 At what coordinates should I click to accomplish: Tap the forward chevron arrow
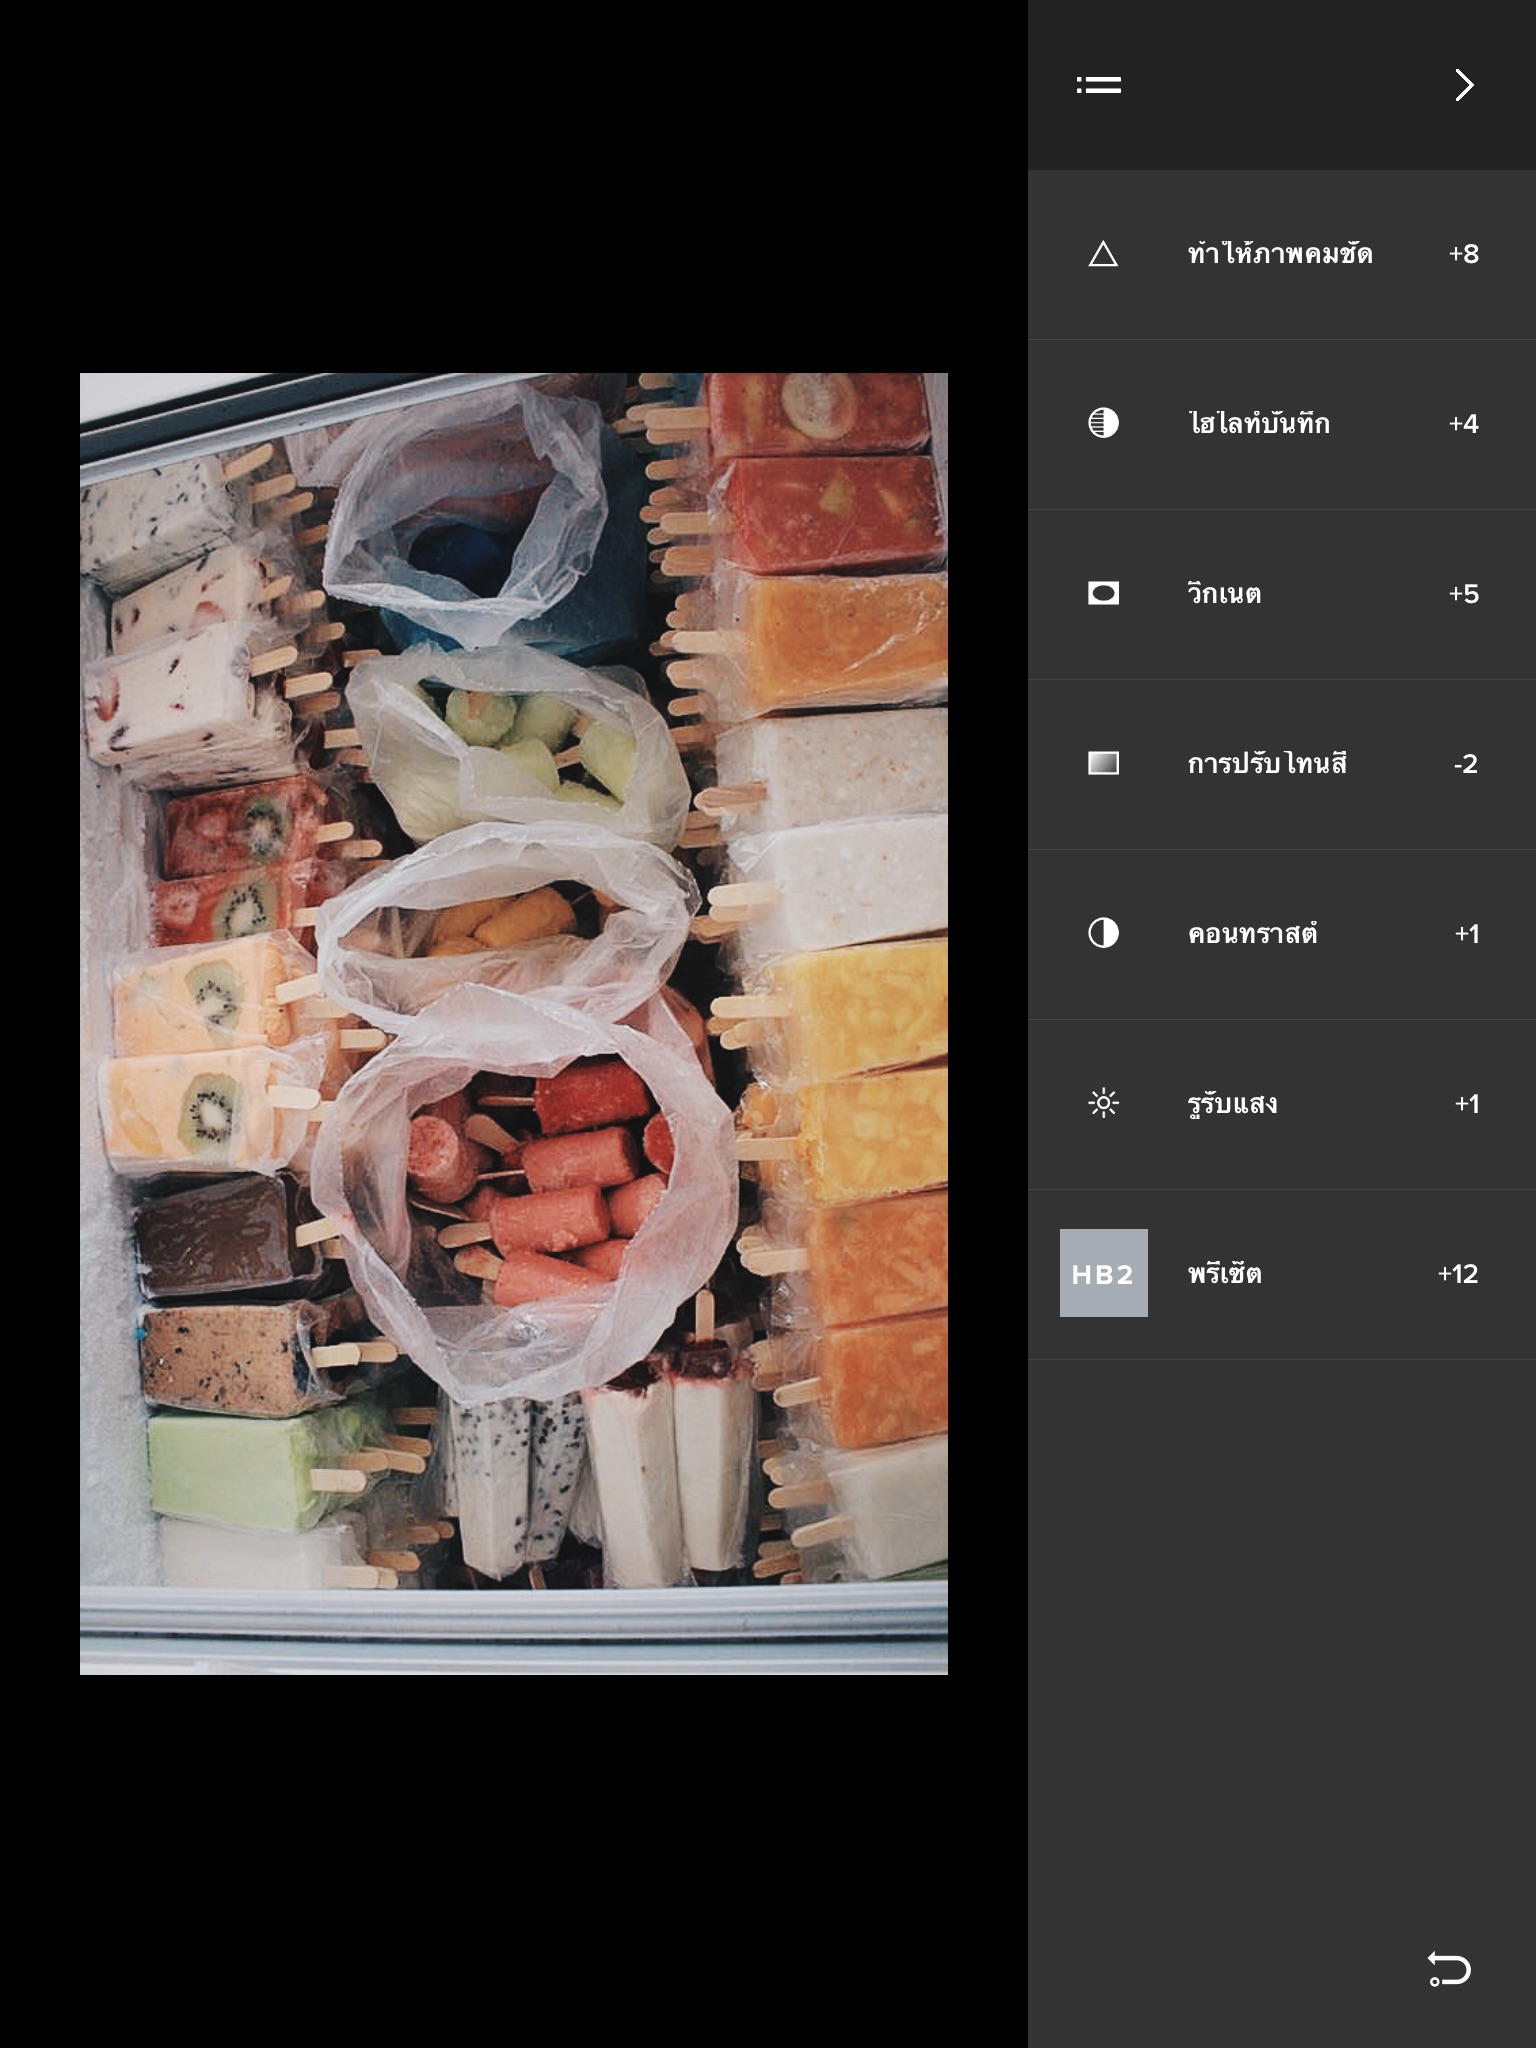[x=1464, y=85]
